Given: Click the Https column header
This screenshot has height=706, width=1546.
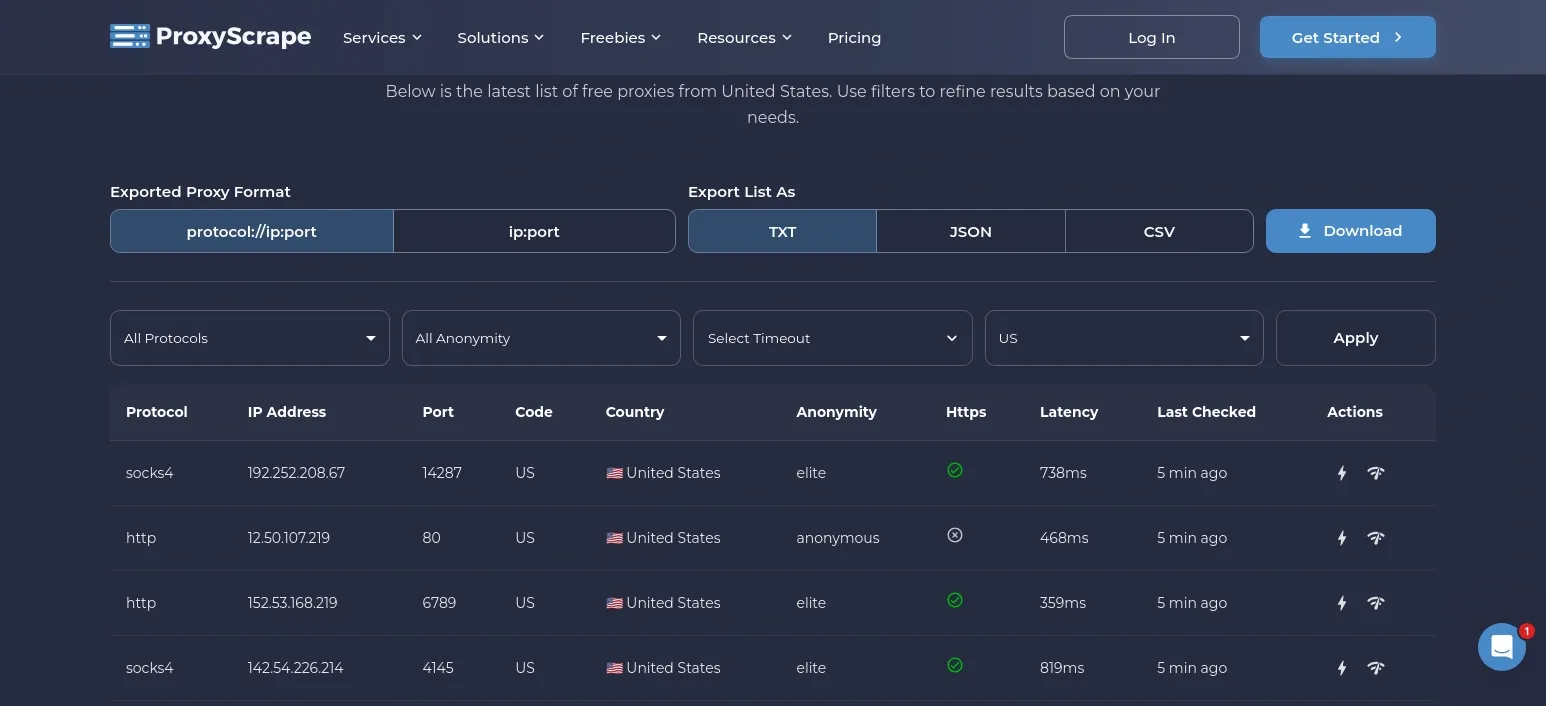Looking at the screenshot, I should (966, 412).
